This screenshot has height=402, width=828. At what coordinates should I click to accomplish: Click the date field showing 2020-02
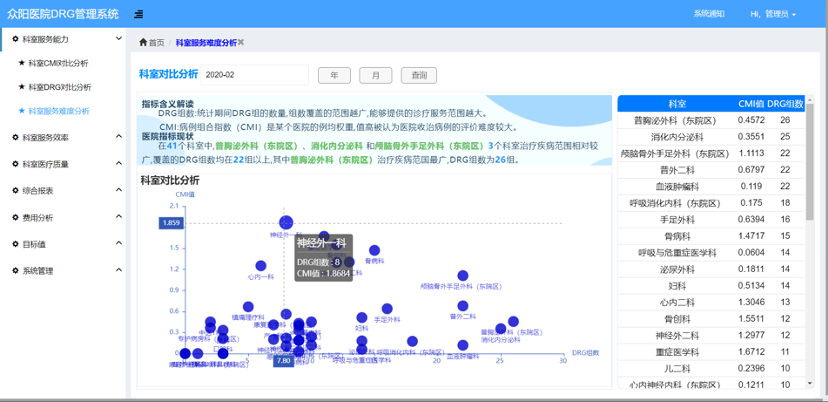(255, 75)
